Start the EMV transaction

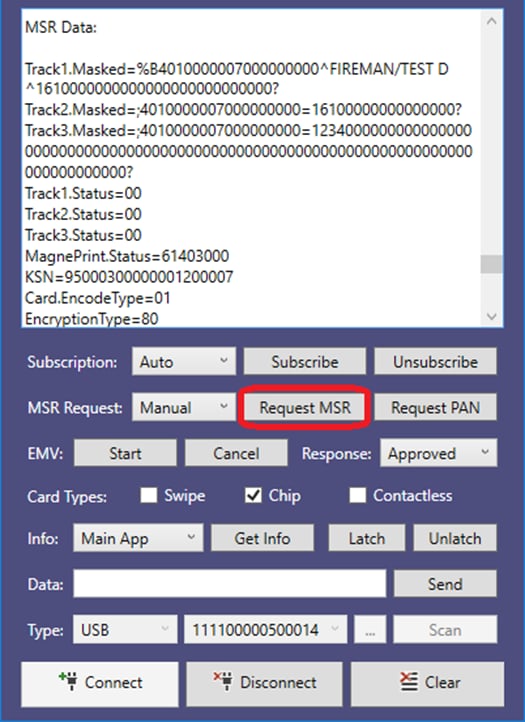[125, 453]
